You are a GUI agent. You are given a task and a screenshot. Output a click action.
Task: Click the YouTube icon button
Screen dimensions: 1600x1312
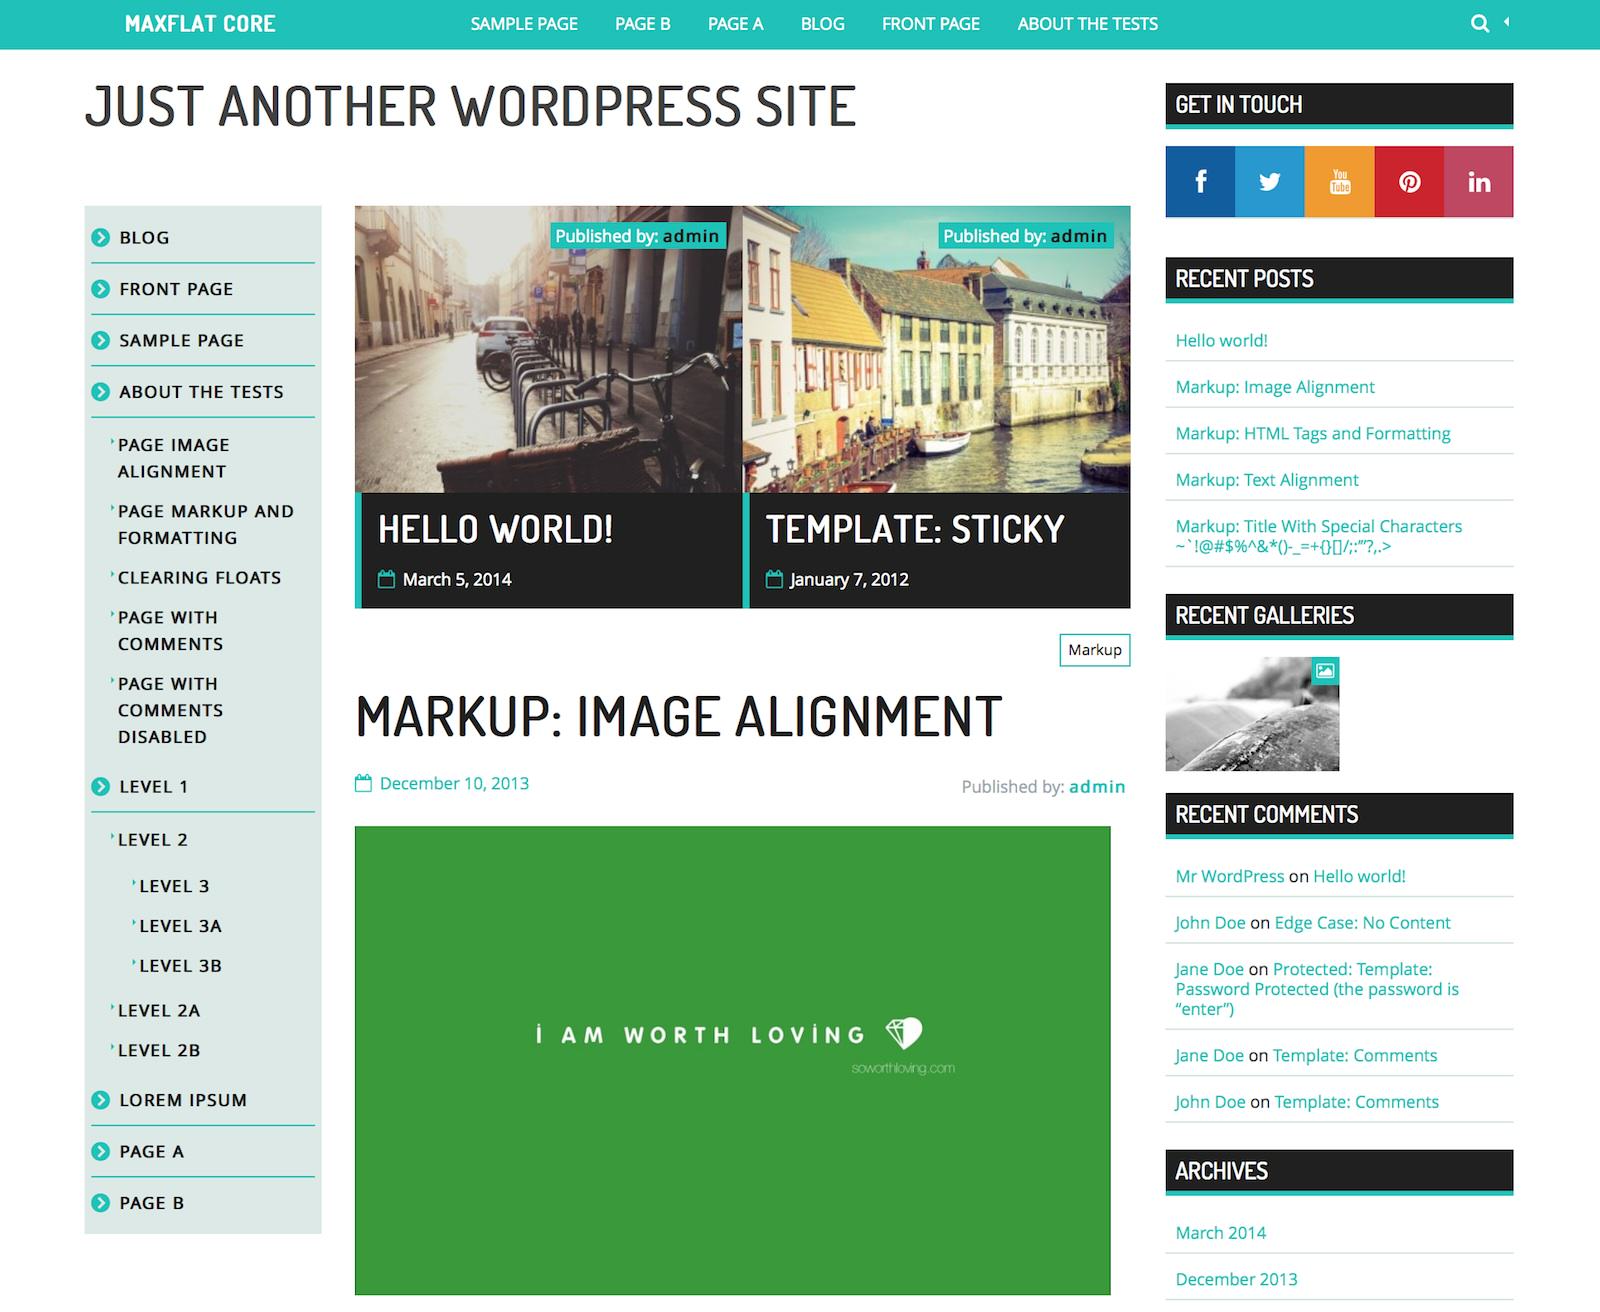(1339, 182)
